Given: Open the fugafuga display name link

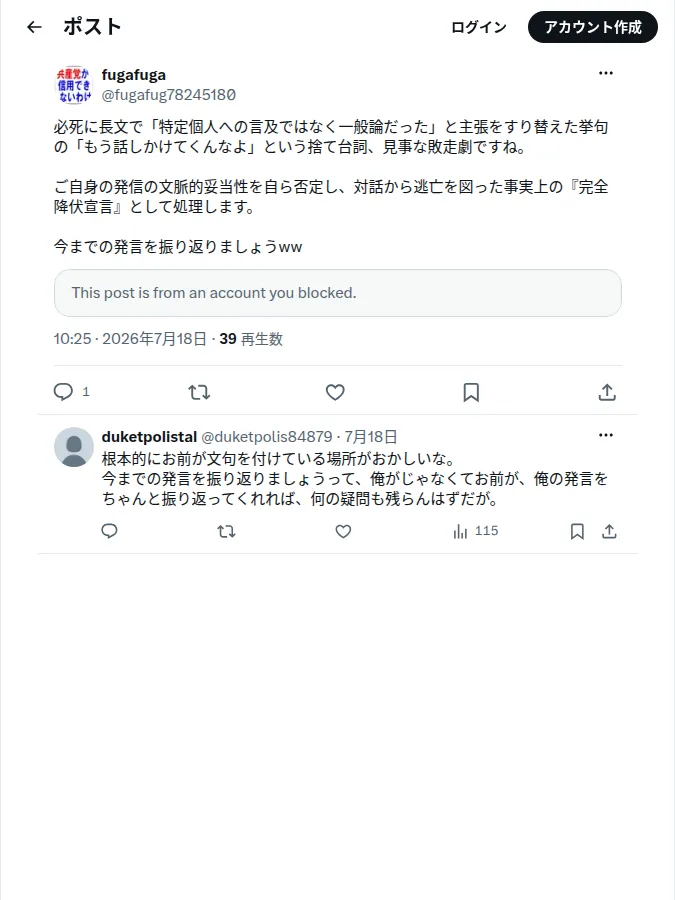Looking at the screenshot, I should coord(134,75).
